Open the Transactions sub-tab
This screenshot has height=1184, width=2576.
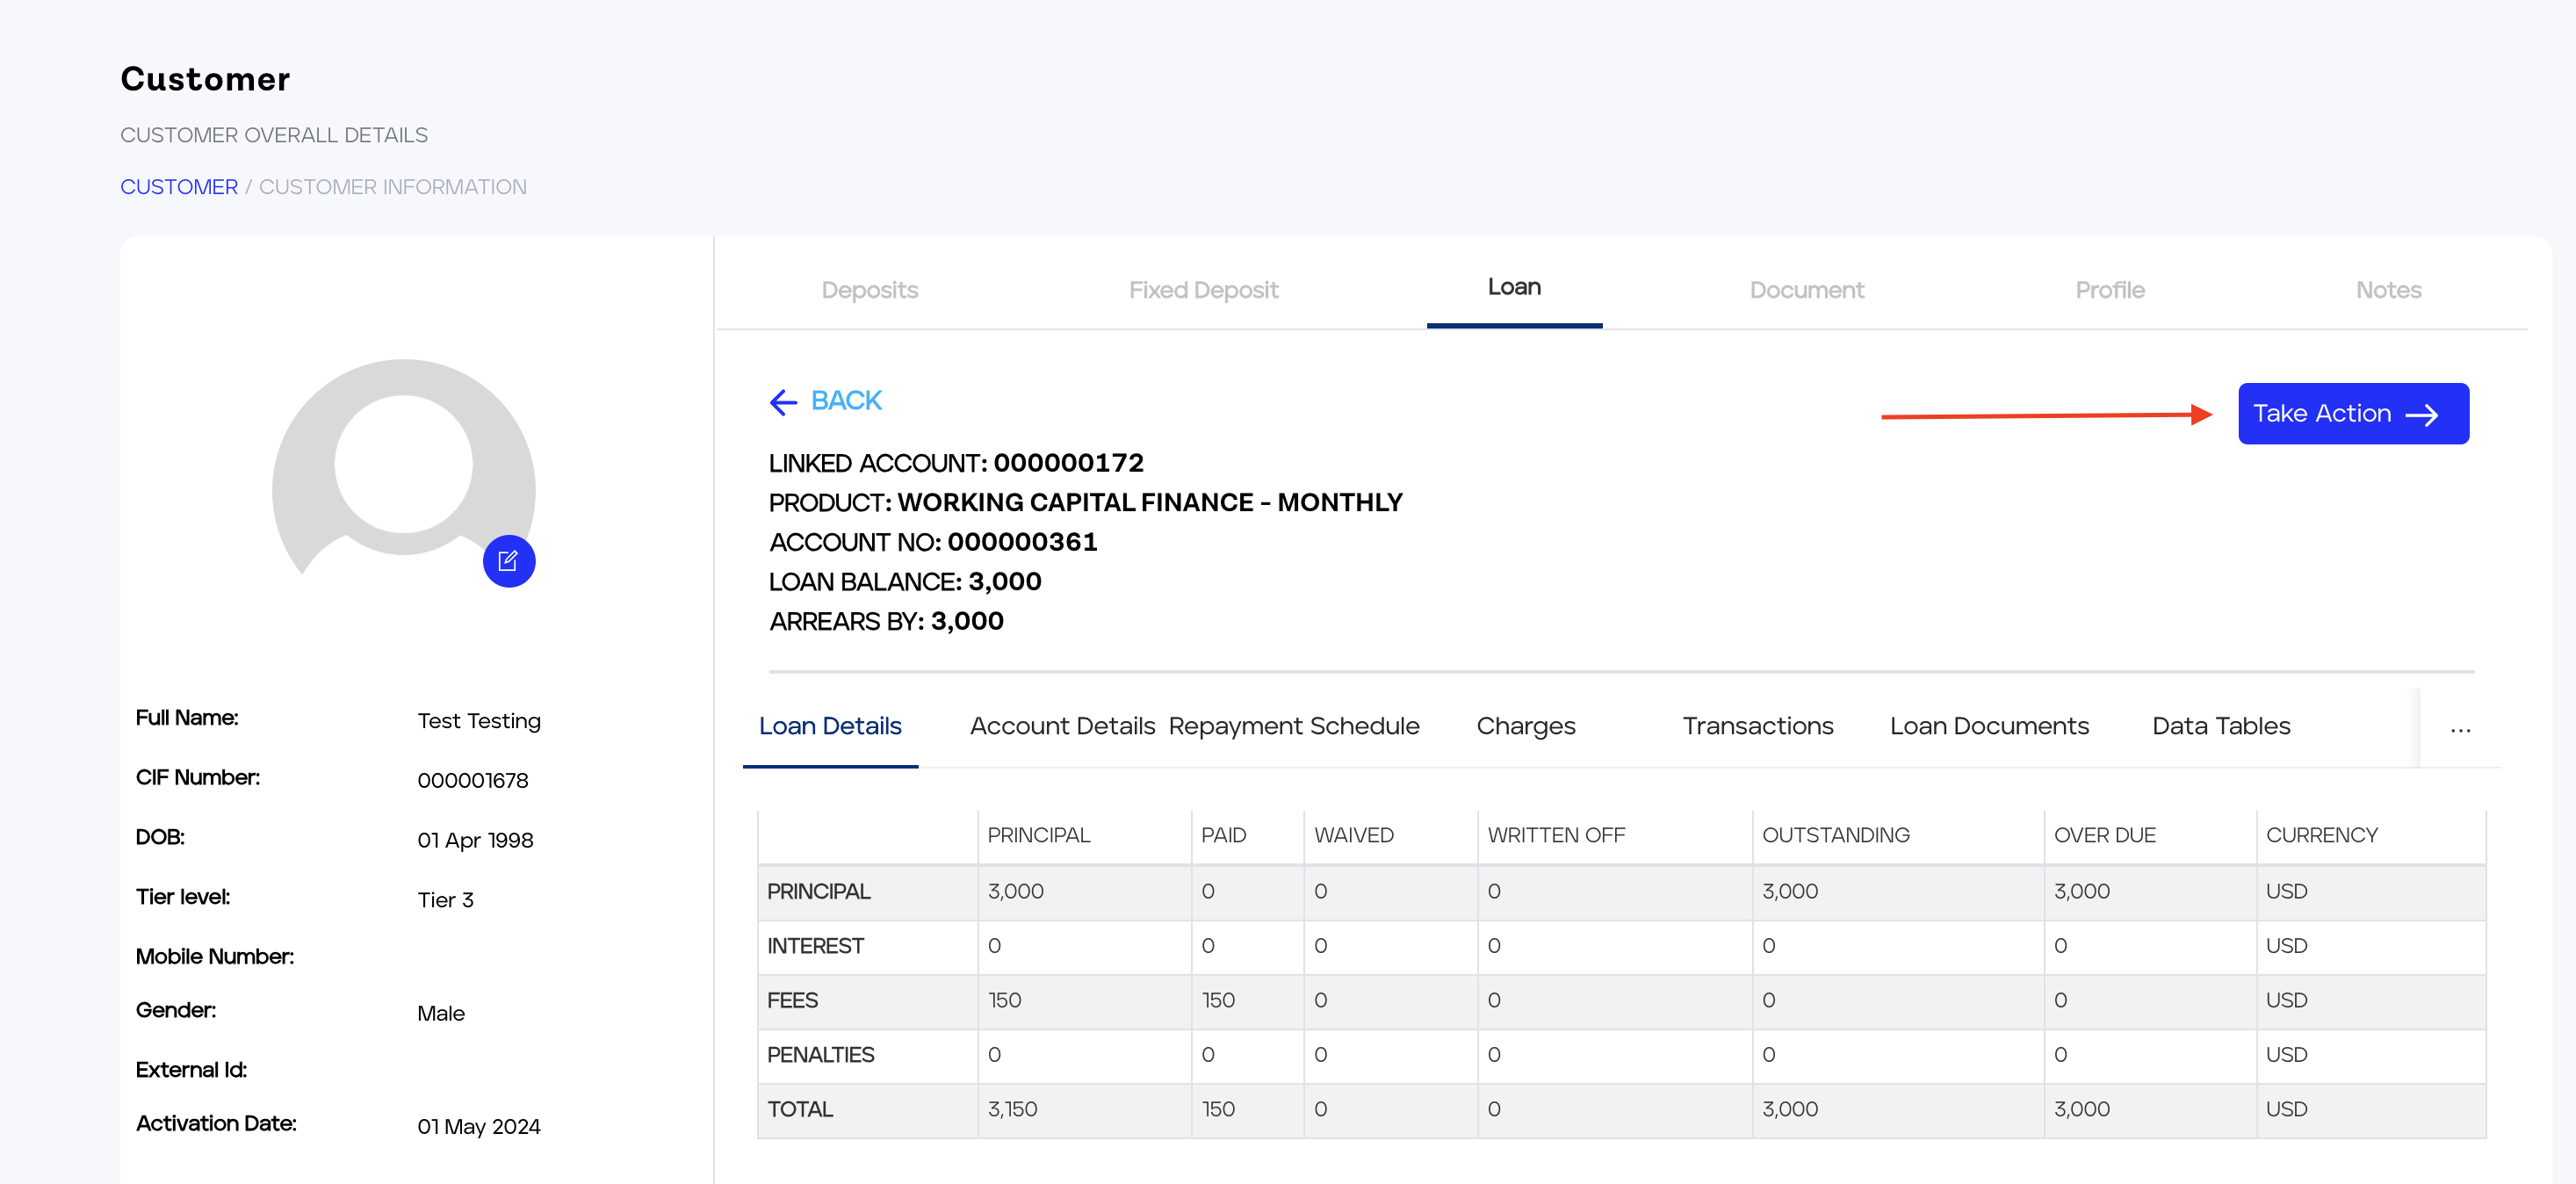(1757, 726)
